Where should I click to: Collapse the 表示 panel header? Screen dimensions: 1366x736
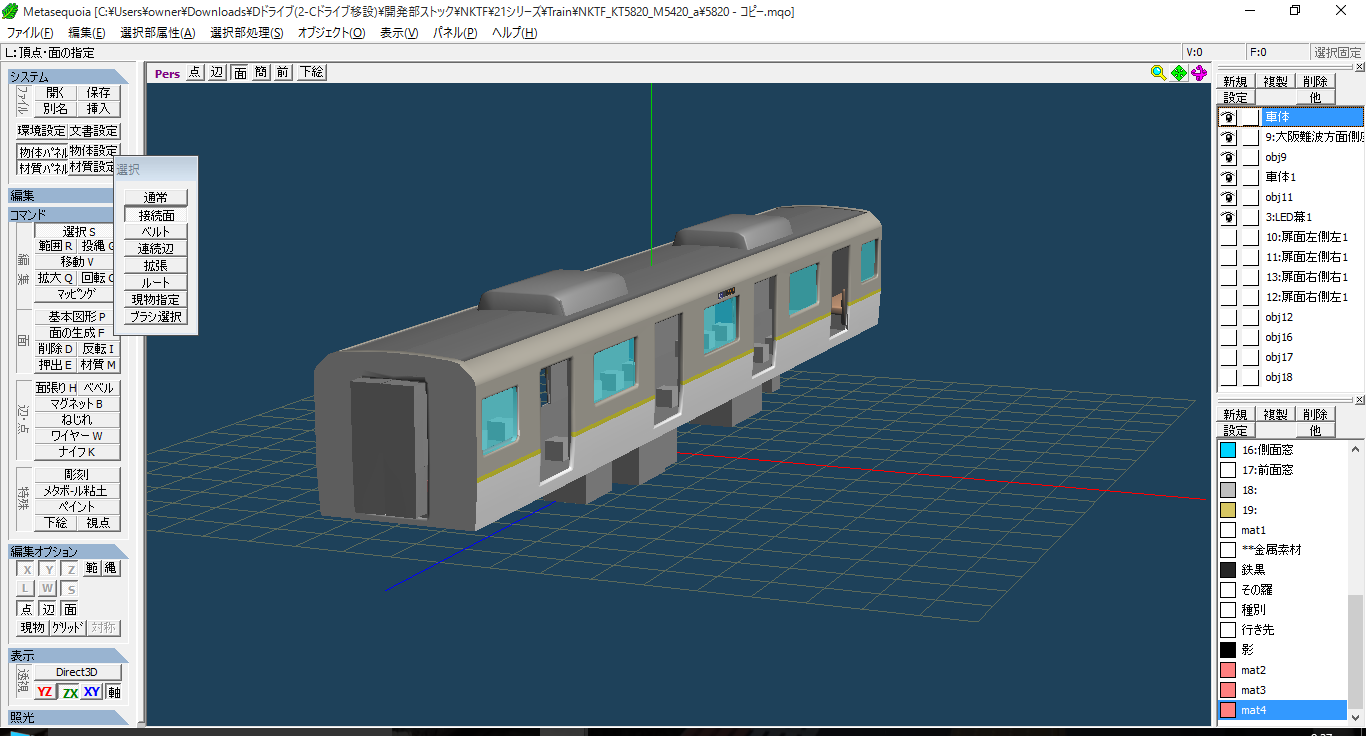[x=68, y=656]
